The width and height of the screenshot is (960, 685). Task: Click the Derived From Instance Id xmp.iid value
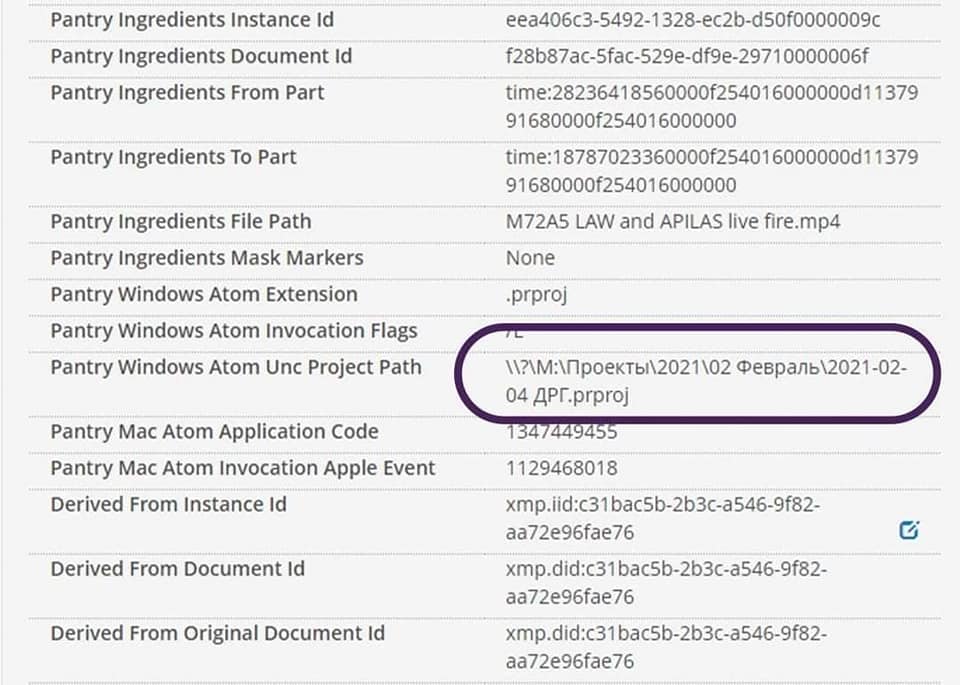point(663,518)
